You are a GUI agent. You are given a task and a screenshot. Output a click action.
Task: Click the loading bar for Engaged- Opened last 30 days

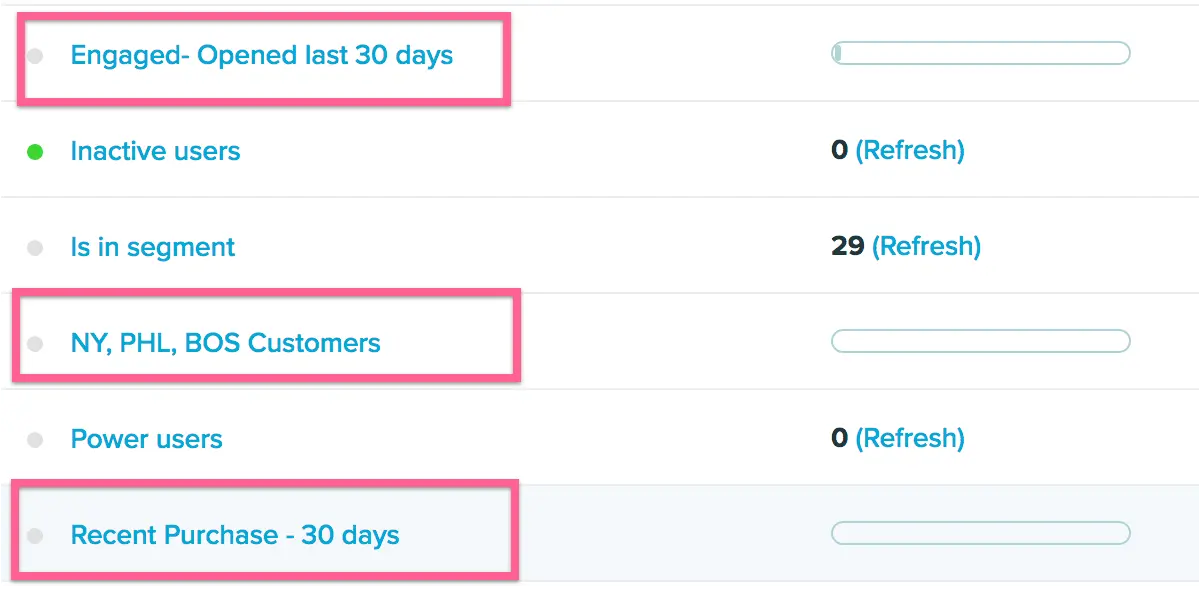coord(980,53)
